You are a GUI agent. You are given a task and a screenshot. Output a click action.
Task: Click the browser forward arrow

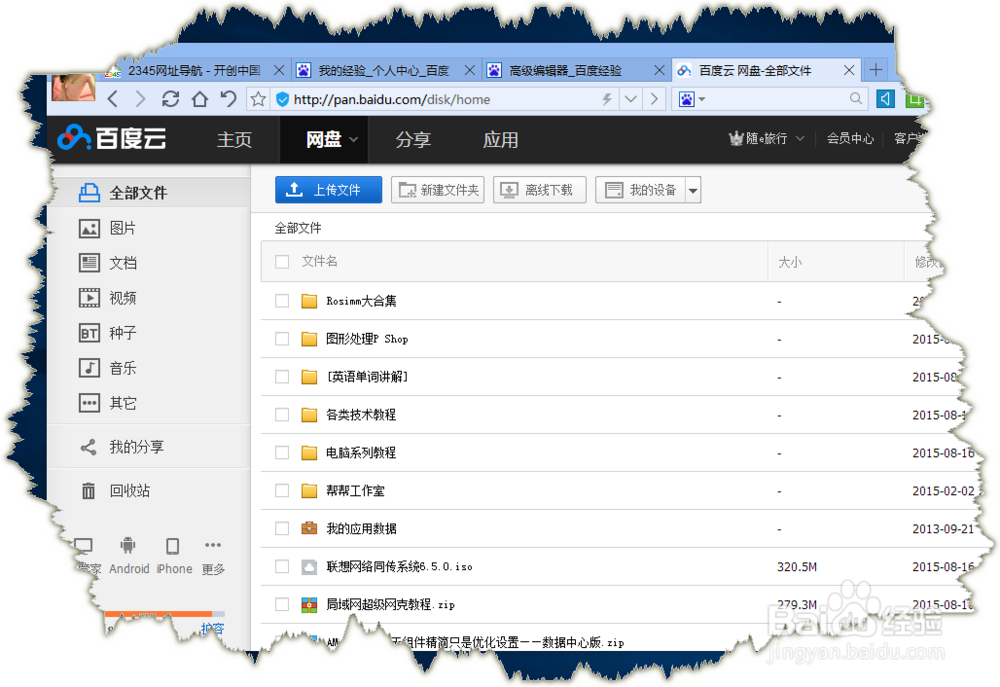pyautogui.click(x=140, y=99)
